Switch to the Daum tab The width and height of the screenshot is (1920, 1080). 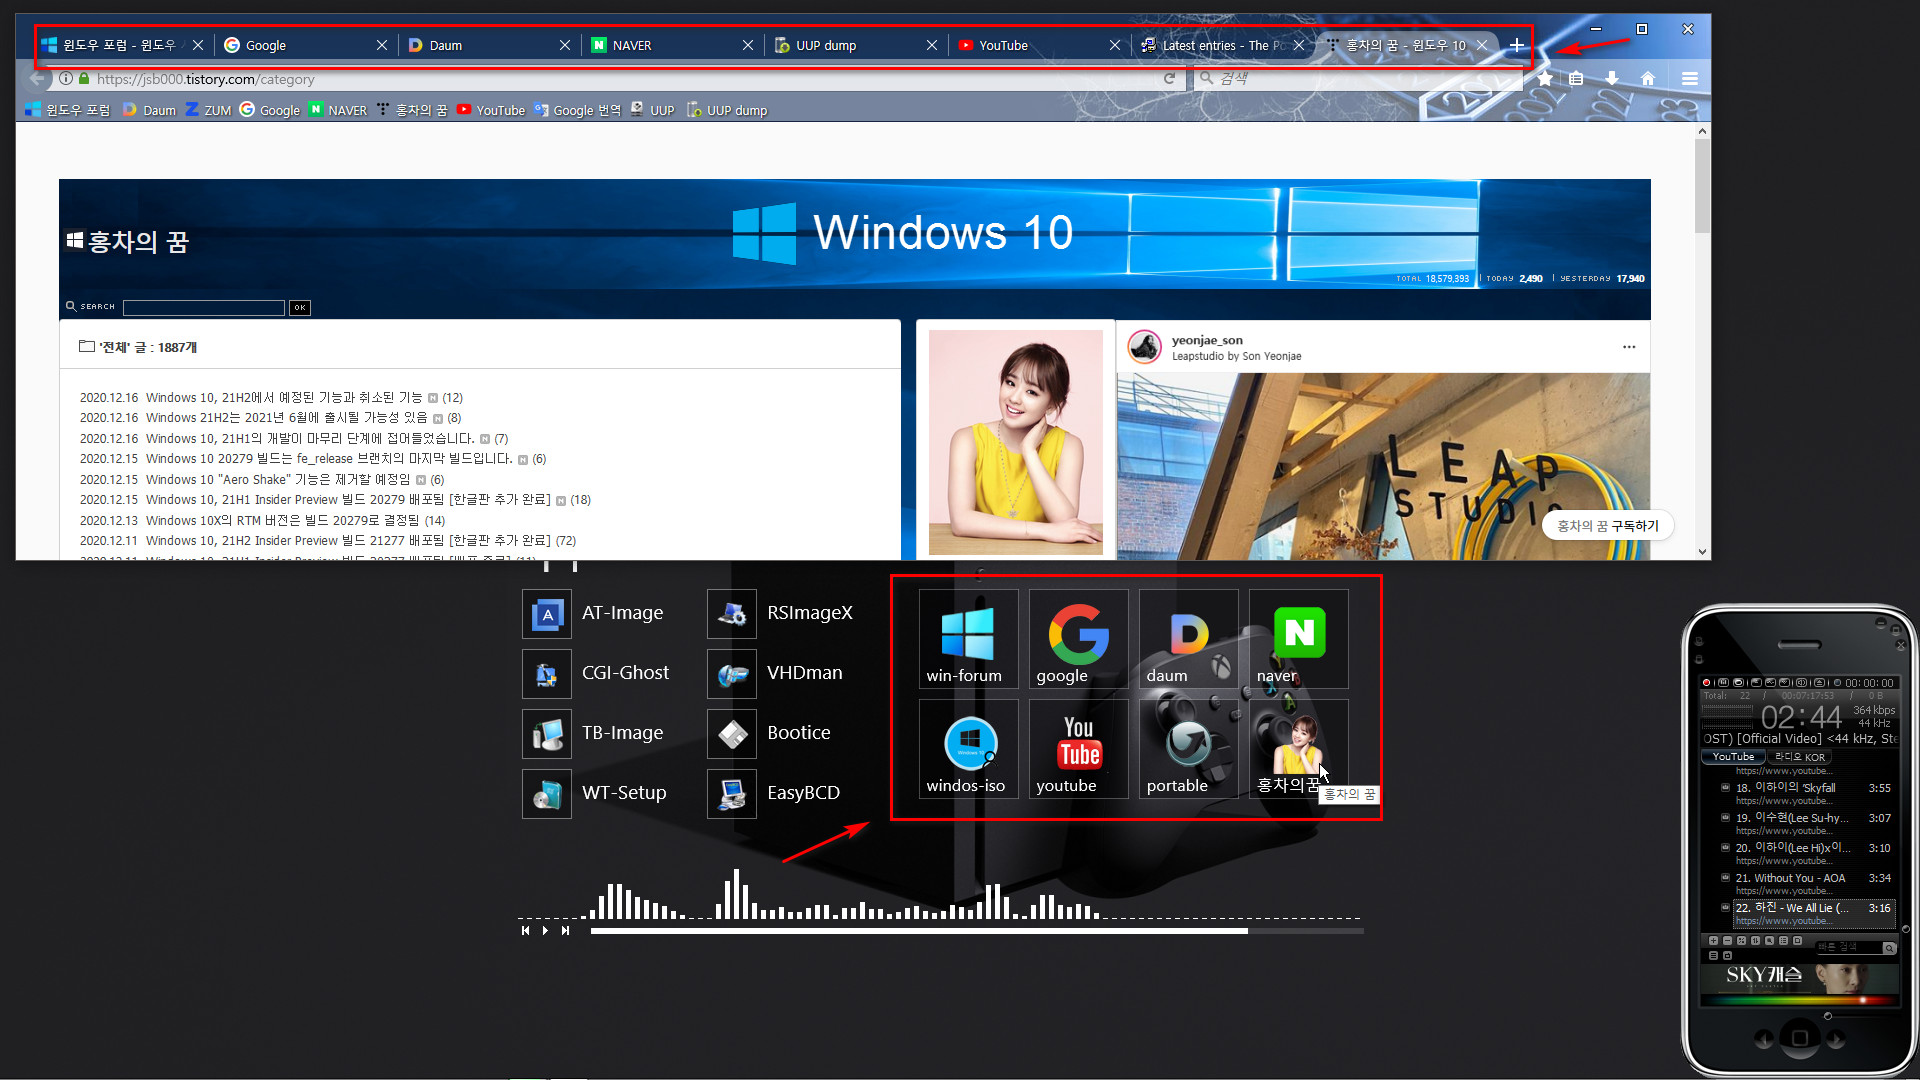click(489, 45)
